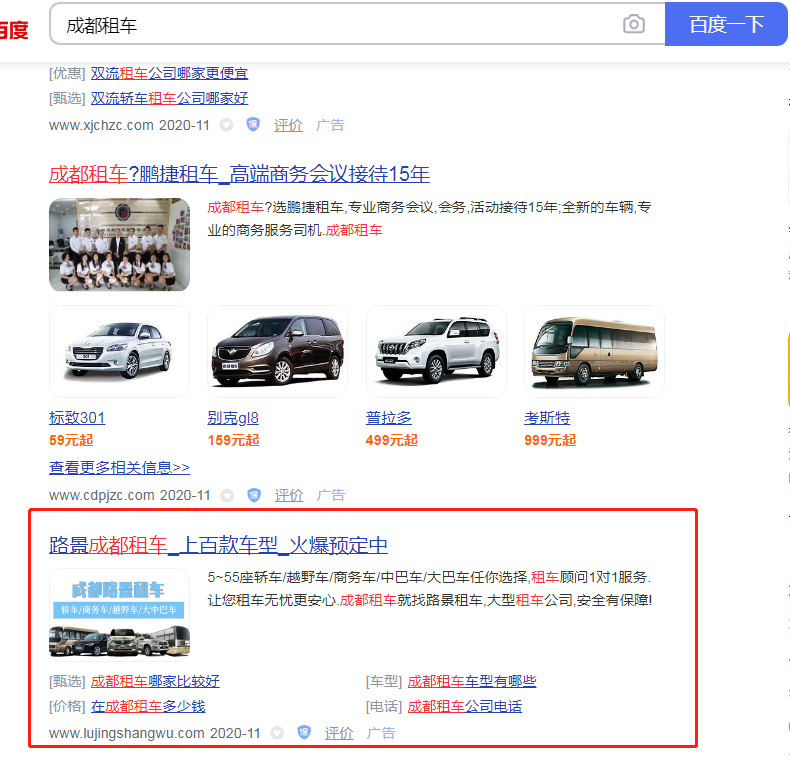
Task: Open the 考斯特 bus image
Action: tap(594, 353)
